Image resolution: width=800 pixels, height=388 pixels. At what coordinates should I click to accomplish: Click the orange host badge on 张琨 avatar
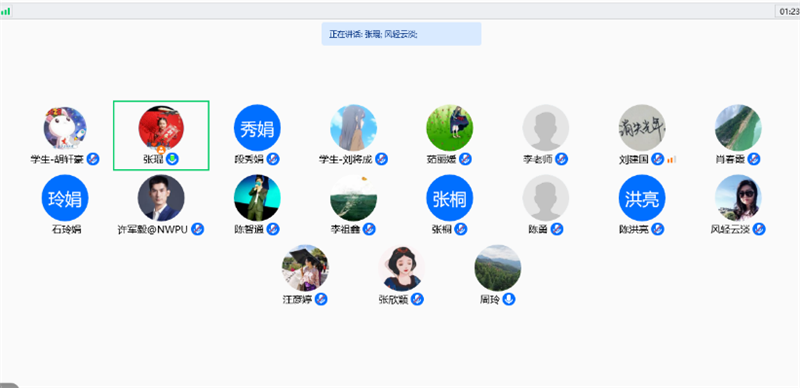161,150
